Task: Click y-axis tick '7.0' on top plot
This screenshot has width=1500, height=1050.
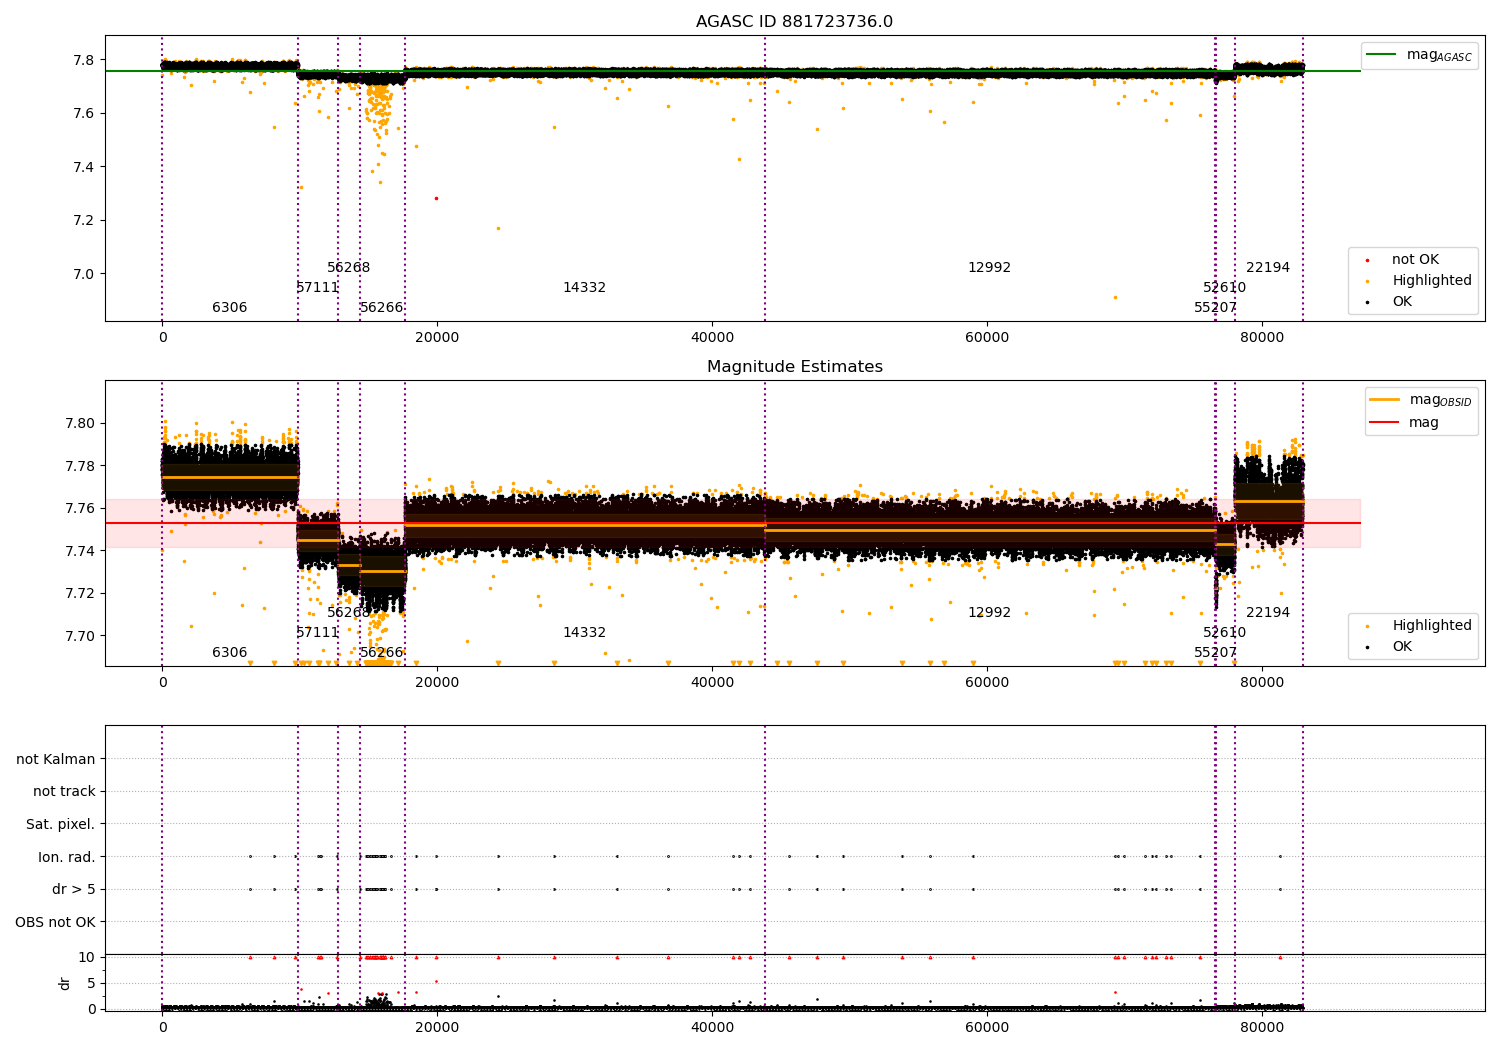Action: (x=83, y=274)
